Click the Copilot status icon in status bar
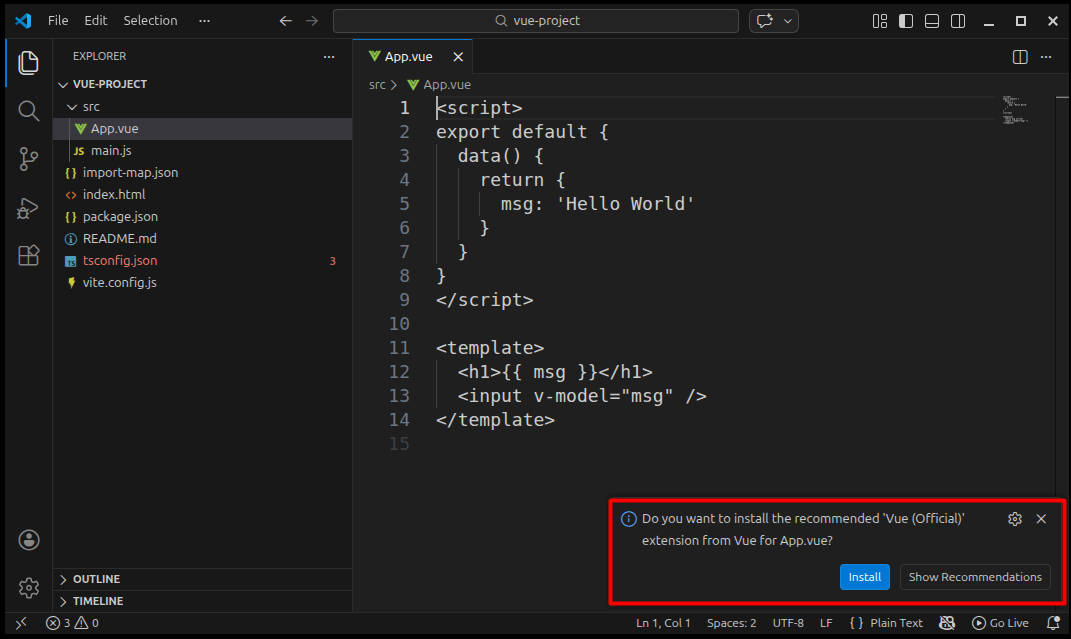This screenshot has width=1071, height=639. point(947,623)
